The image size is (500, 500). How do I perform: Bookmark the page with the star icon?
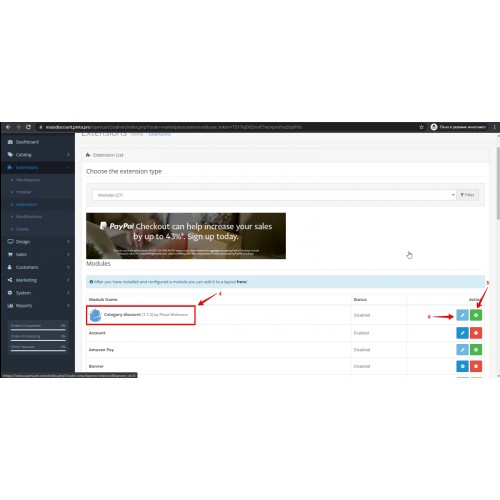pos(421,127)
